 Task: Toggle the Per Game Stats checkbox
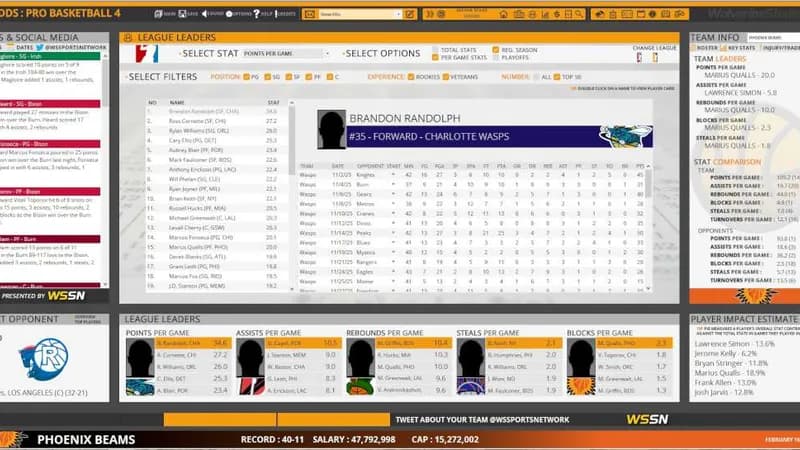point(435,58)
